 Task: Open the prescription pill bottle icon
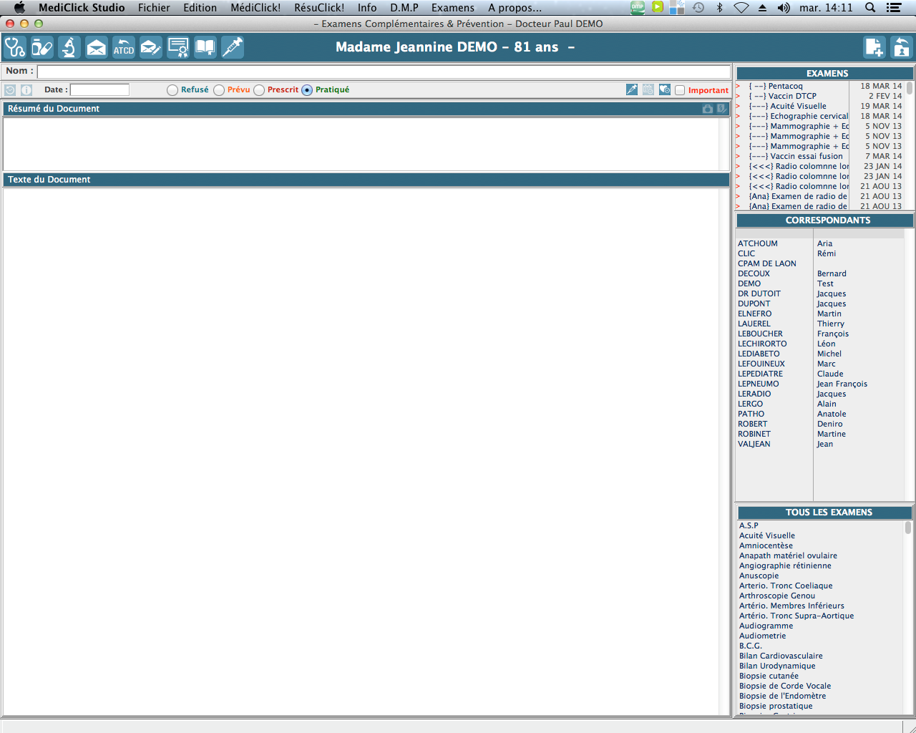[x=42, y=47]
